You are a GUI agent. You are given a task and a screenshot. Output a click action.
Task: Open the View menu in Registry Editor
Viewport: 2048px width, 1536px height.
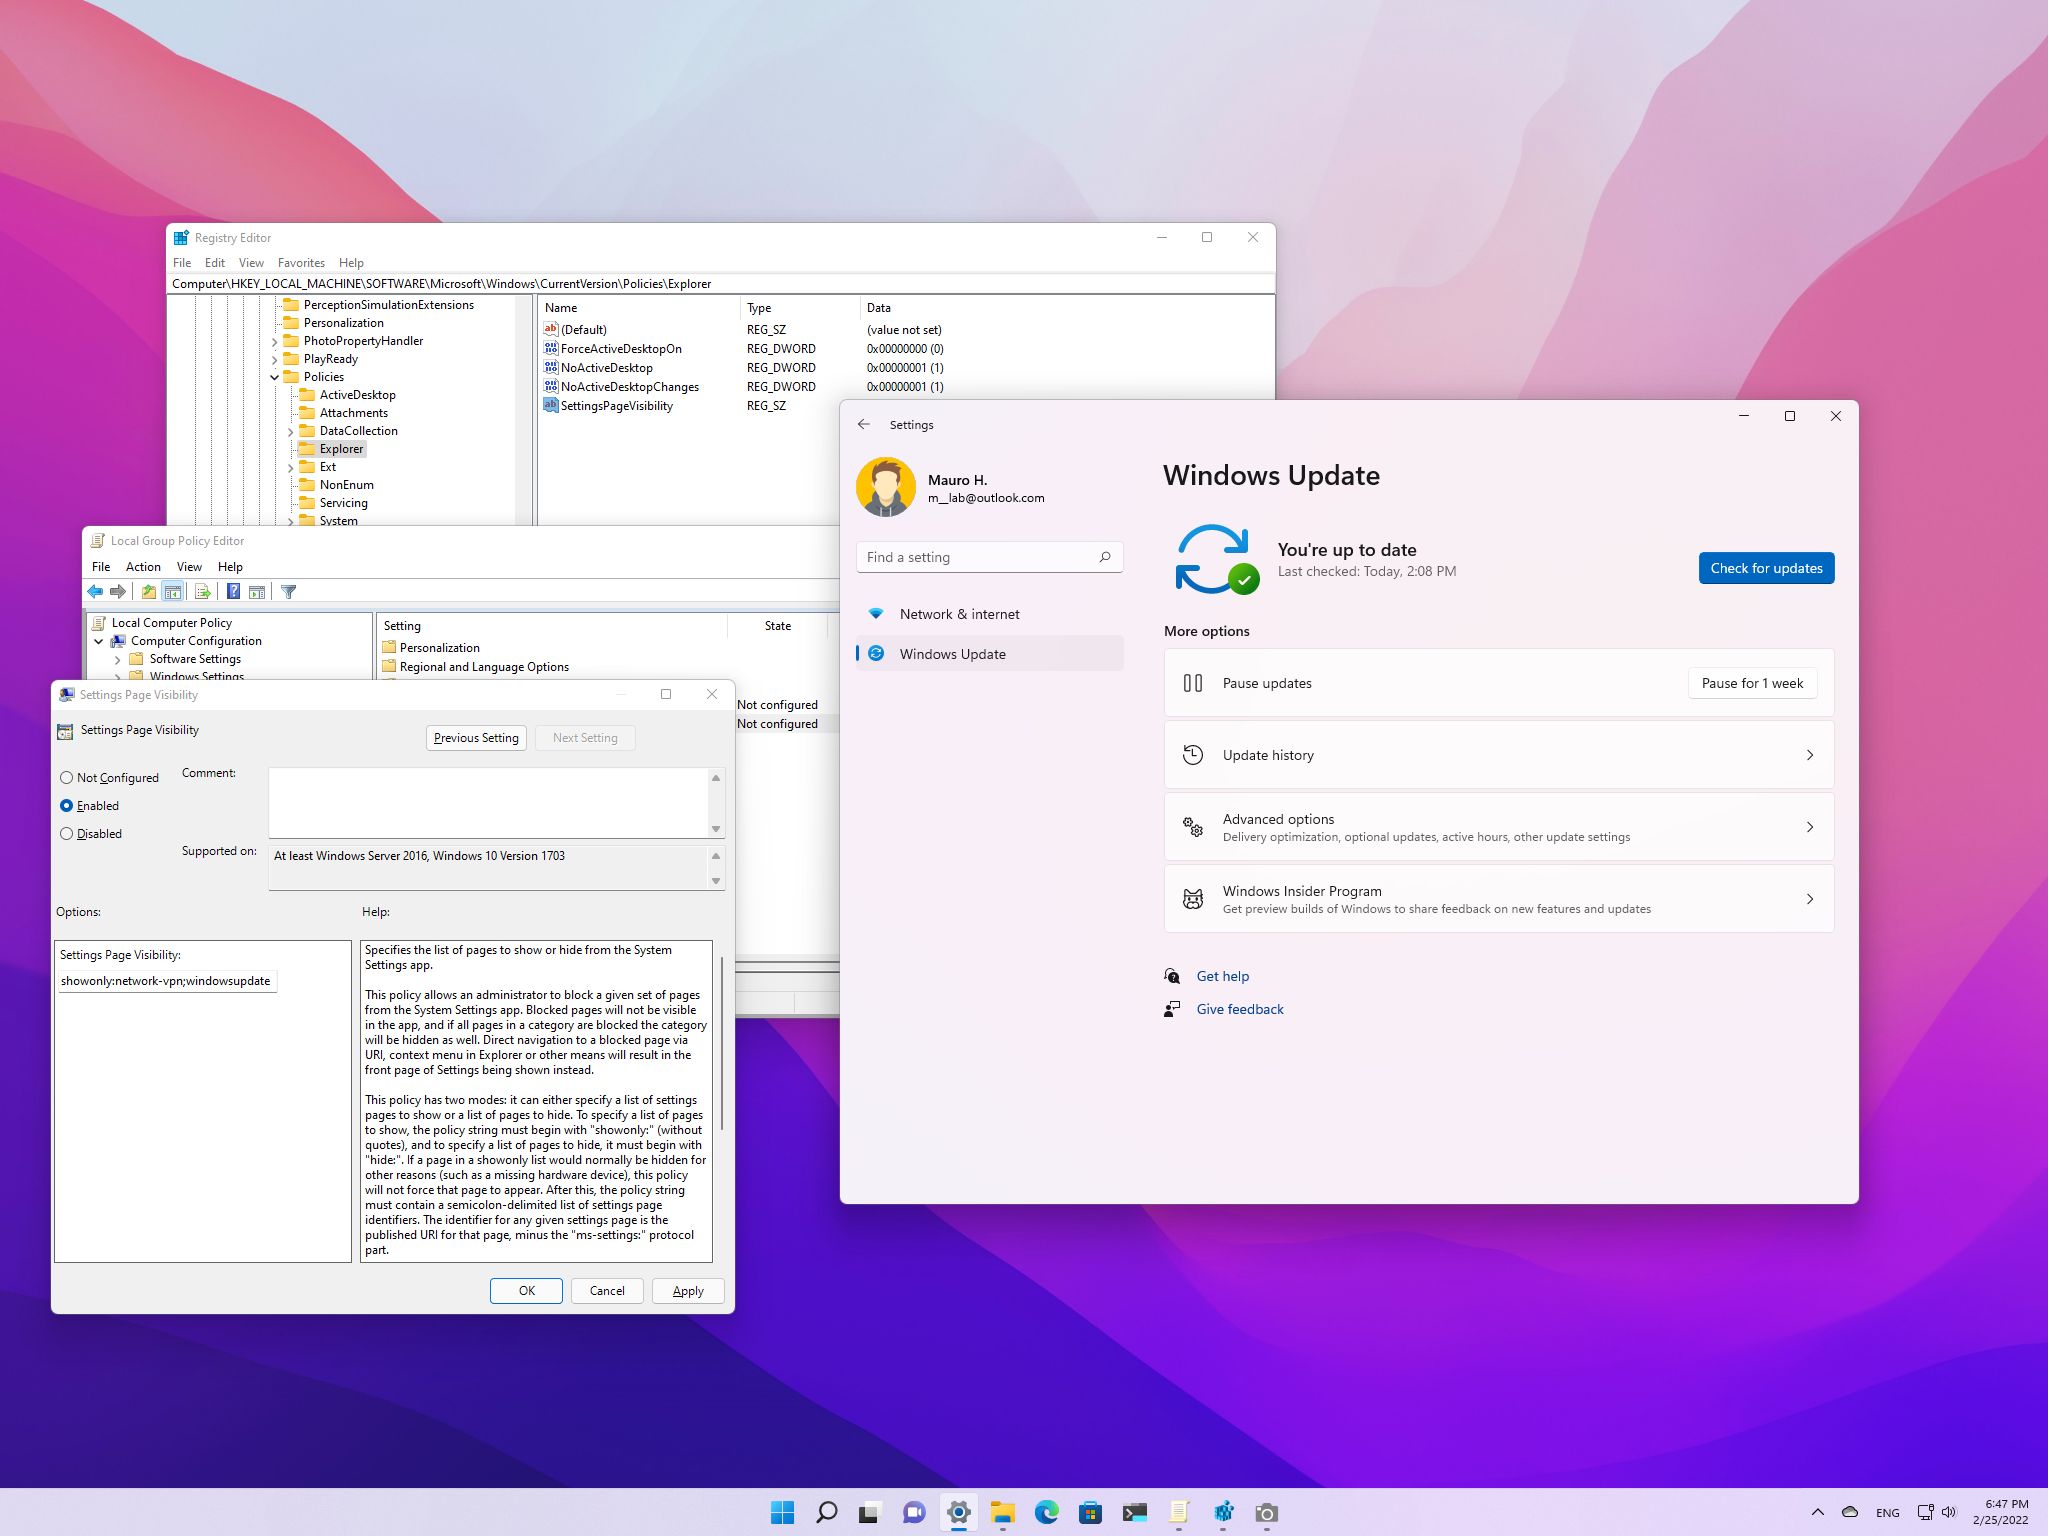248,261
